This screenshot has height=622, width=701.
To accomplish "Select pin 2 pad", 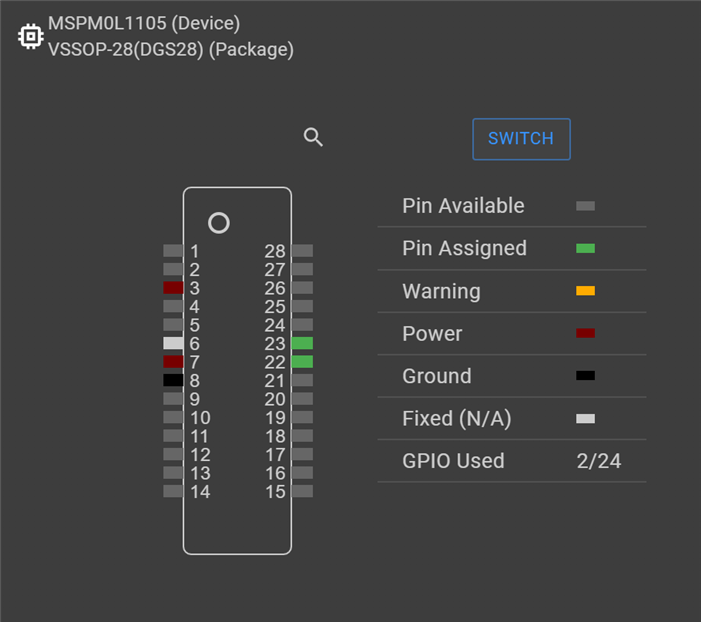I will tap(173, 269).
